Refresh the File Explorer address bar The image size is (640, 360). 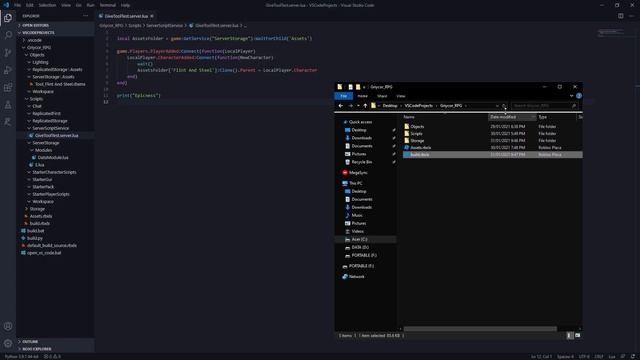click(504, 106)
